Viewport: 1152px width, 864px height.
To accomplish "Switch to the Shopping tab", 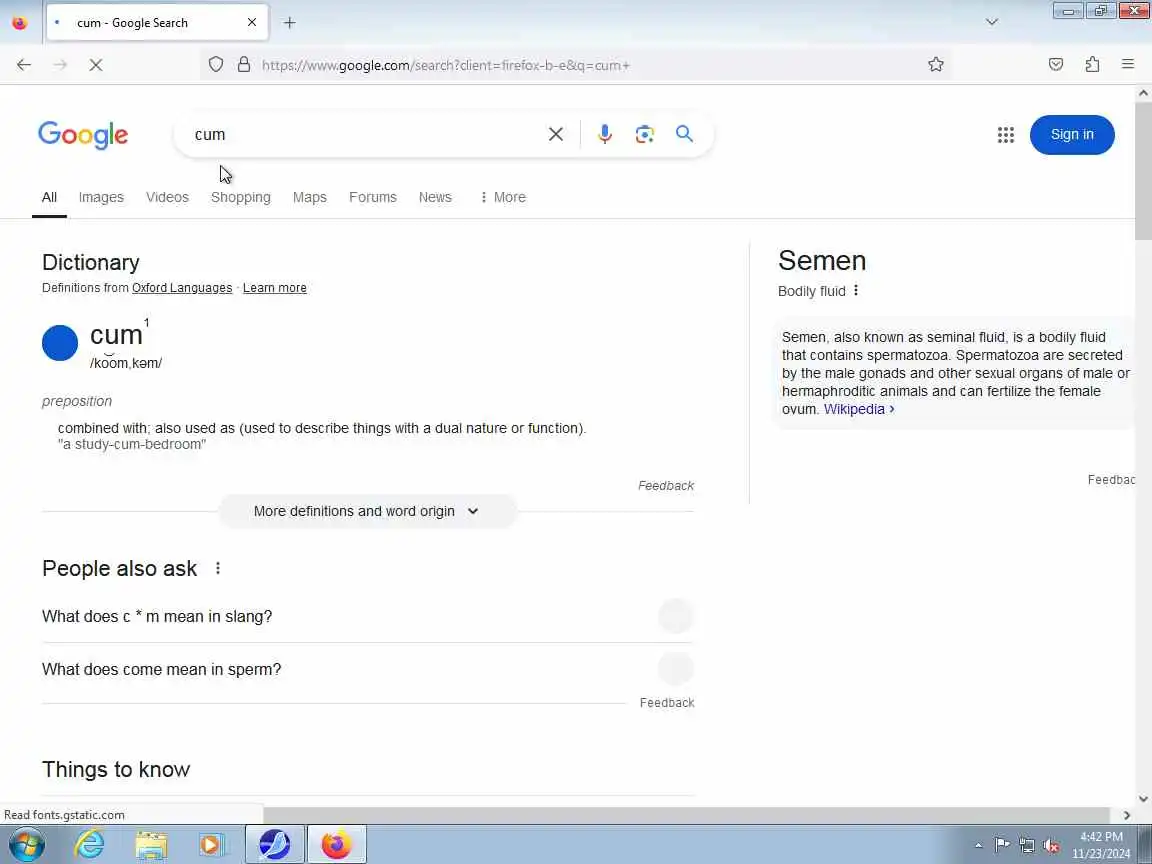I will [241, 197].
